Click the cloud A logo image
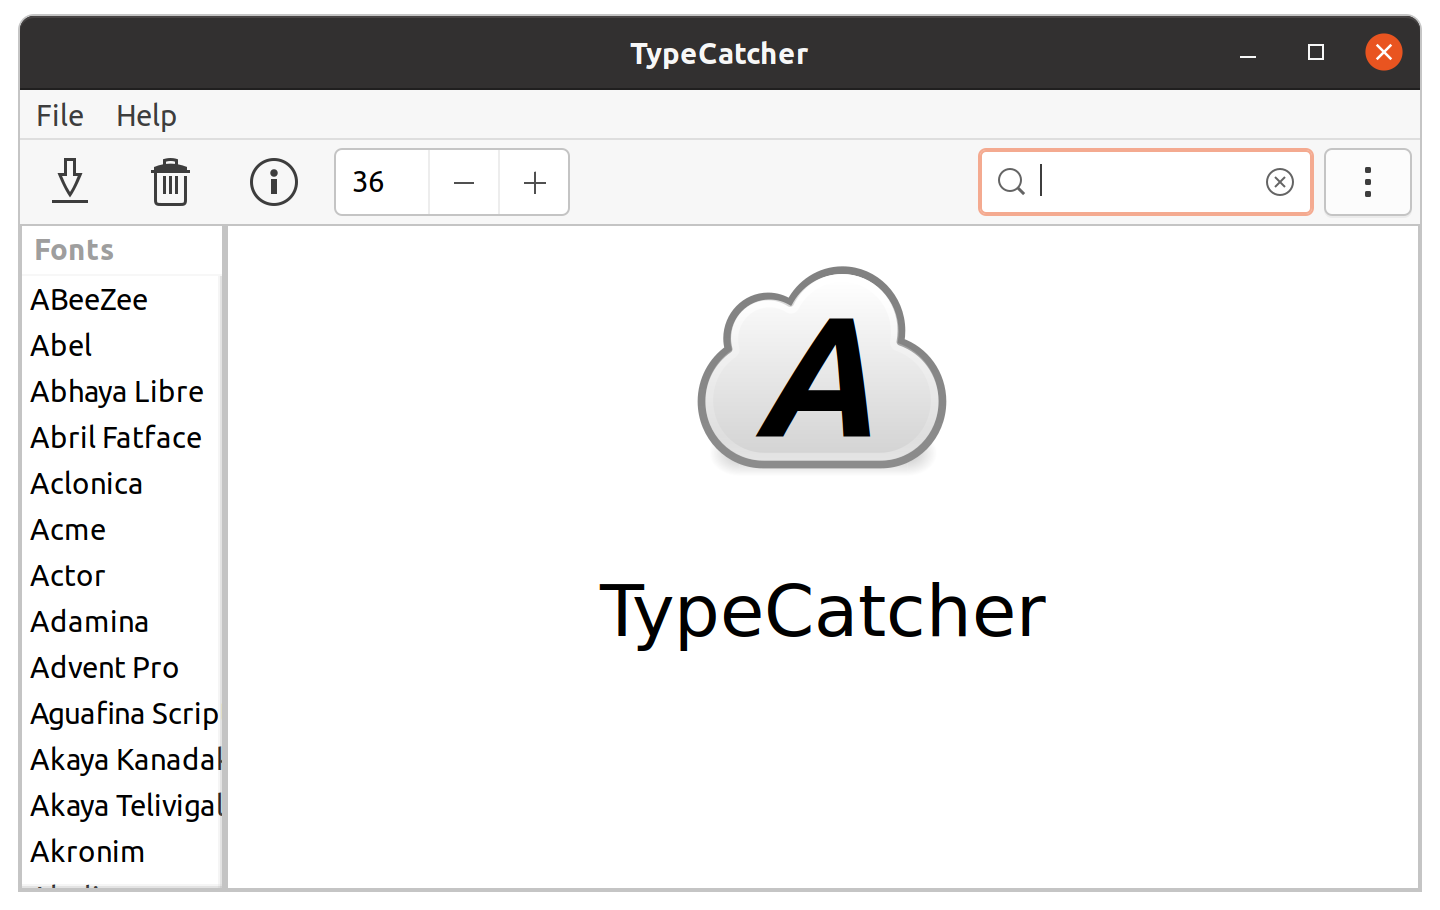Viewport: 1440px width, 910px height. [x=822, y=368]
